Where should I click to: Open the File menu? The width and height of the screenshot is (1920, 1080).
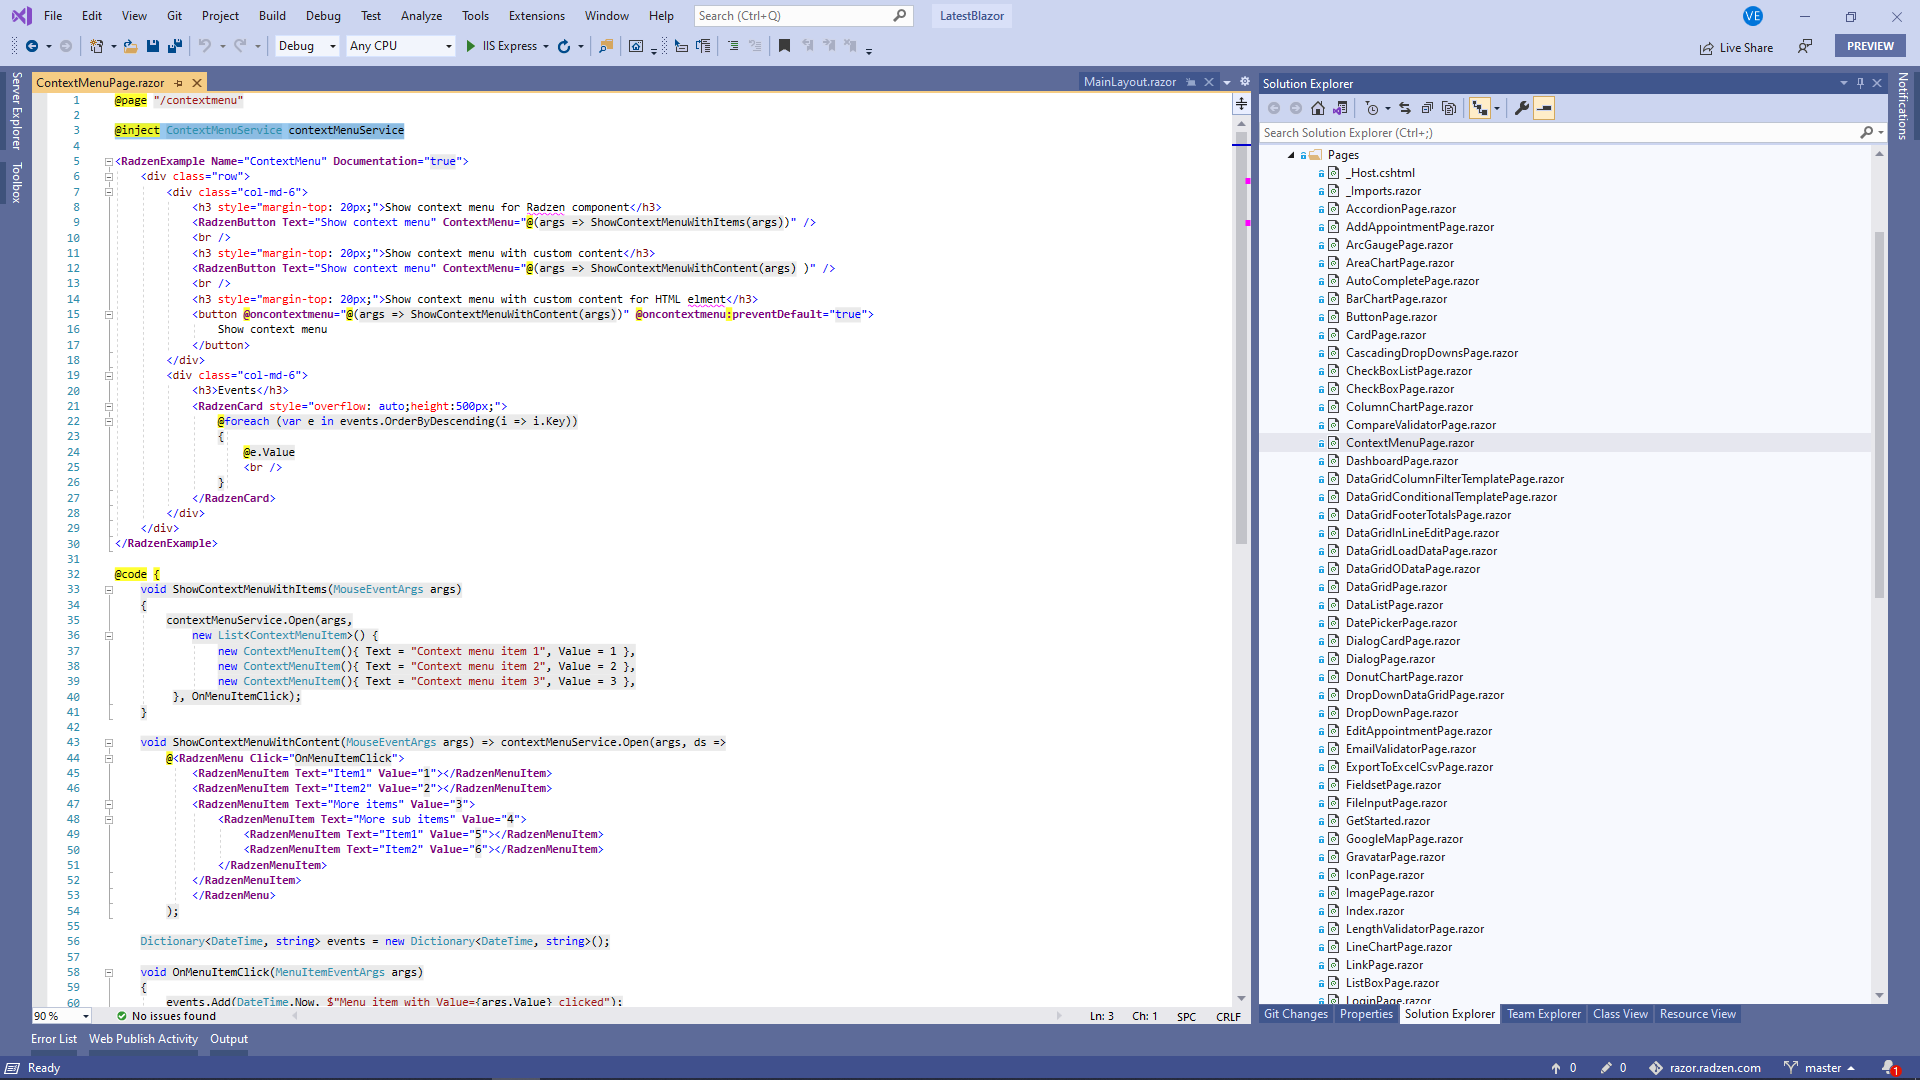(x=53, y=16)
